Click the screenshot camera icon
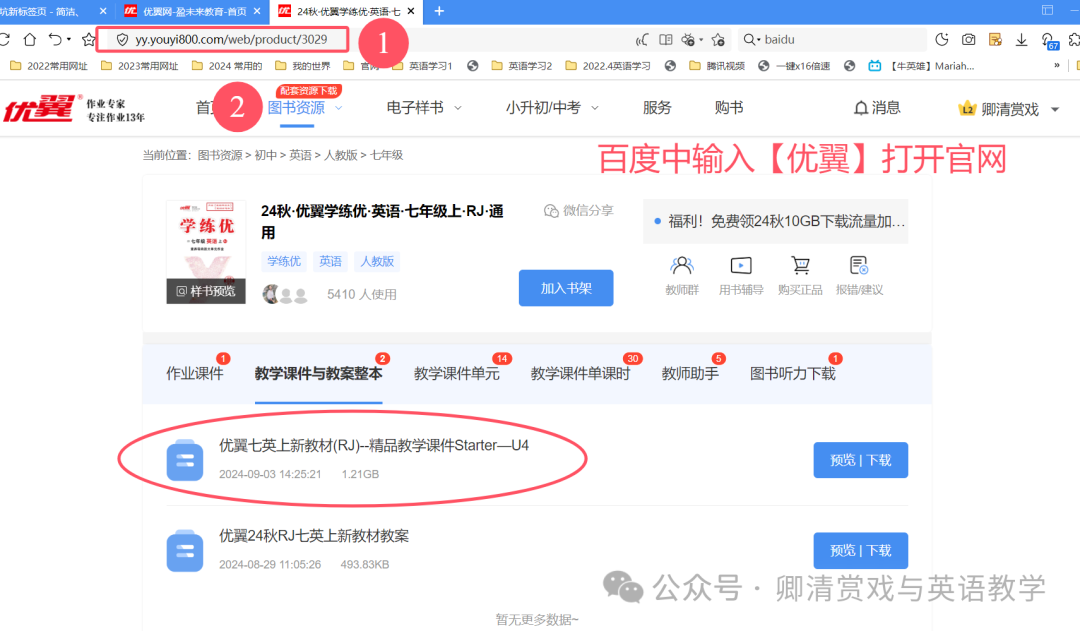The width and height of the screenshot is (1080, 631). [x=968, y=40]
